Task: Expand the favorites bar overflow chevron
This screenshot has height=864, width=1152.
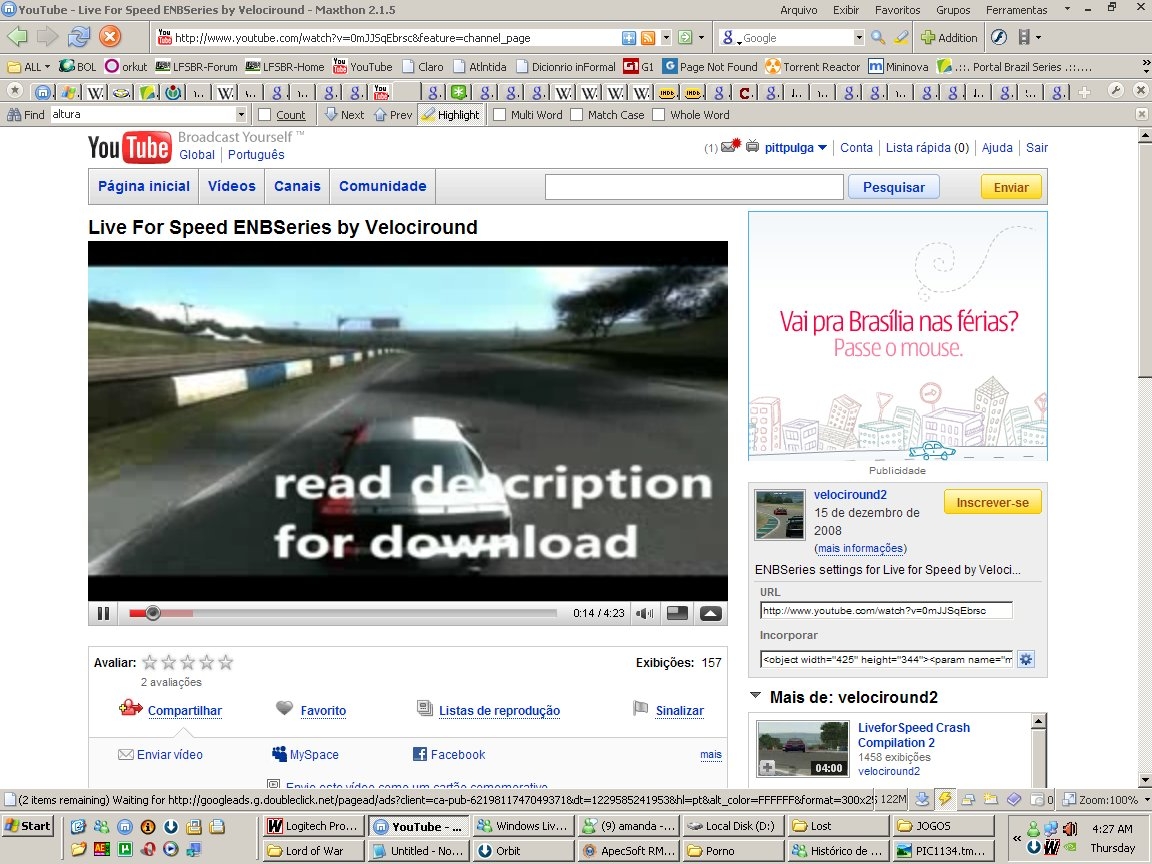Action: (1145, 66)
